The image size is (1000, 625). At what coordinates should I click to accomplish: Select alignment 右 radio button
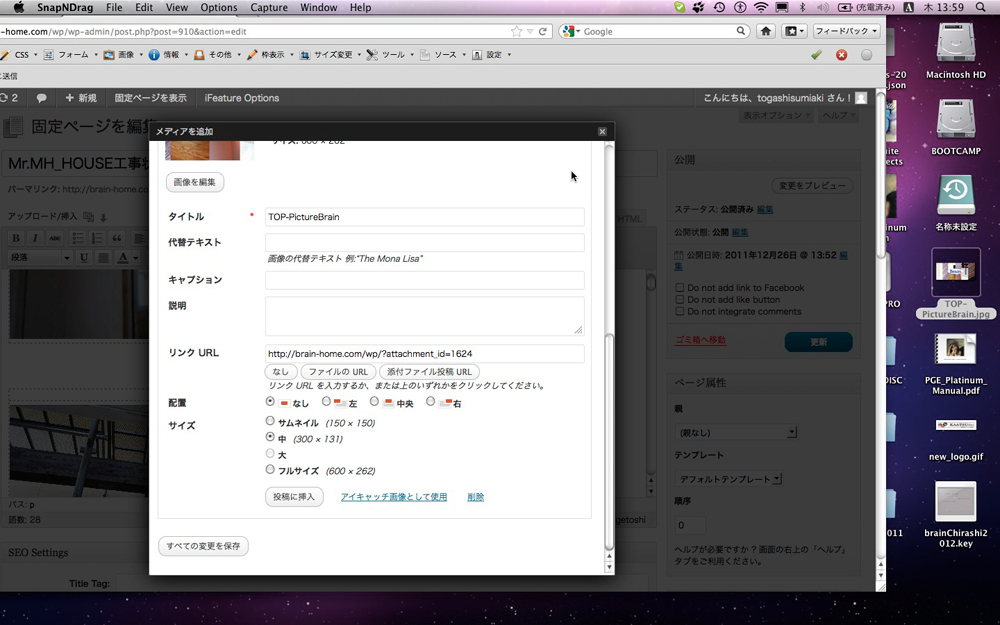click(x=430, y=402)
